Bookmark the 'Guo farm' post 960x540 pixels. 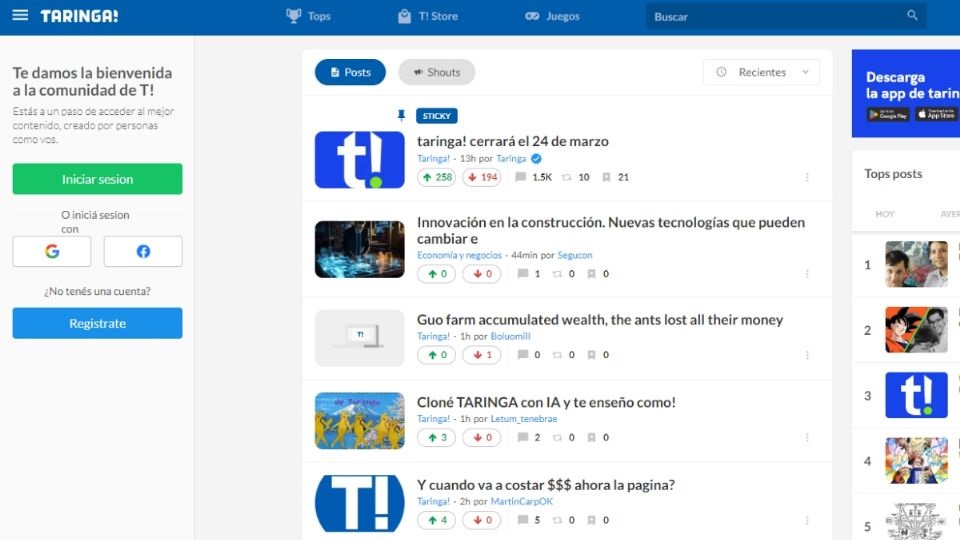(598, 354)
